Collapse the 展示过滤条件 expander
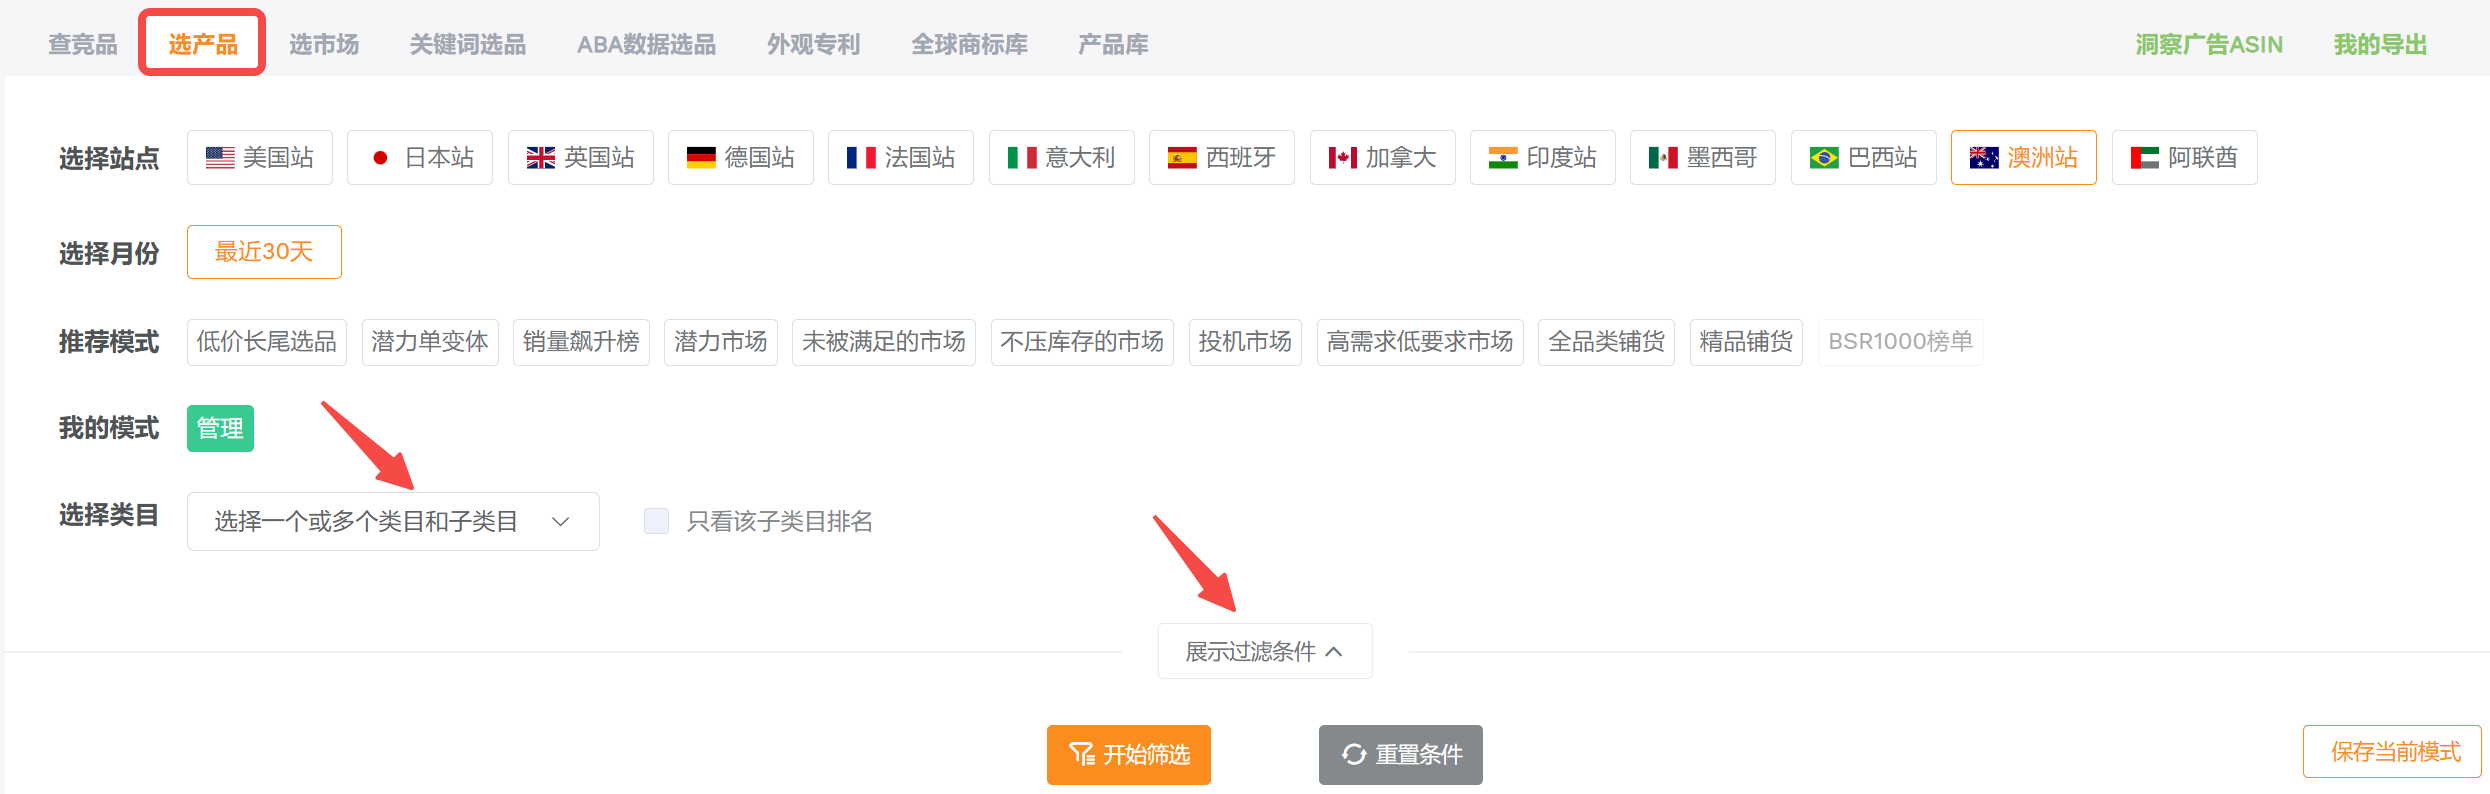Image resolution: width=2490 pixels, height=794 pixels. point(1265,651)
